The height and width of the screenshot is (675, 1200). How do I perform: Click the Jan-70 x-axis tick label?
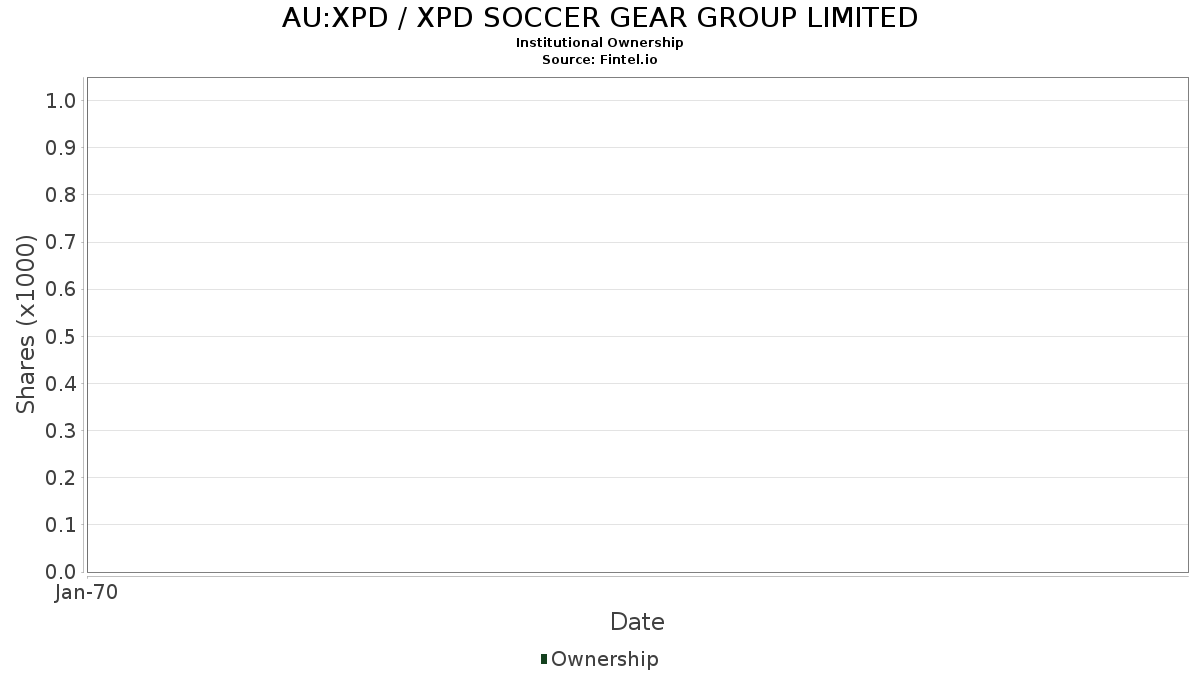coord(87,593)
